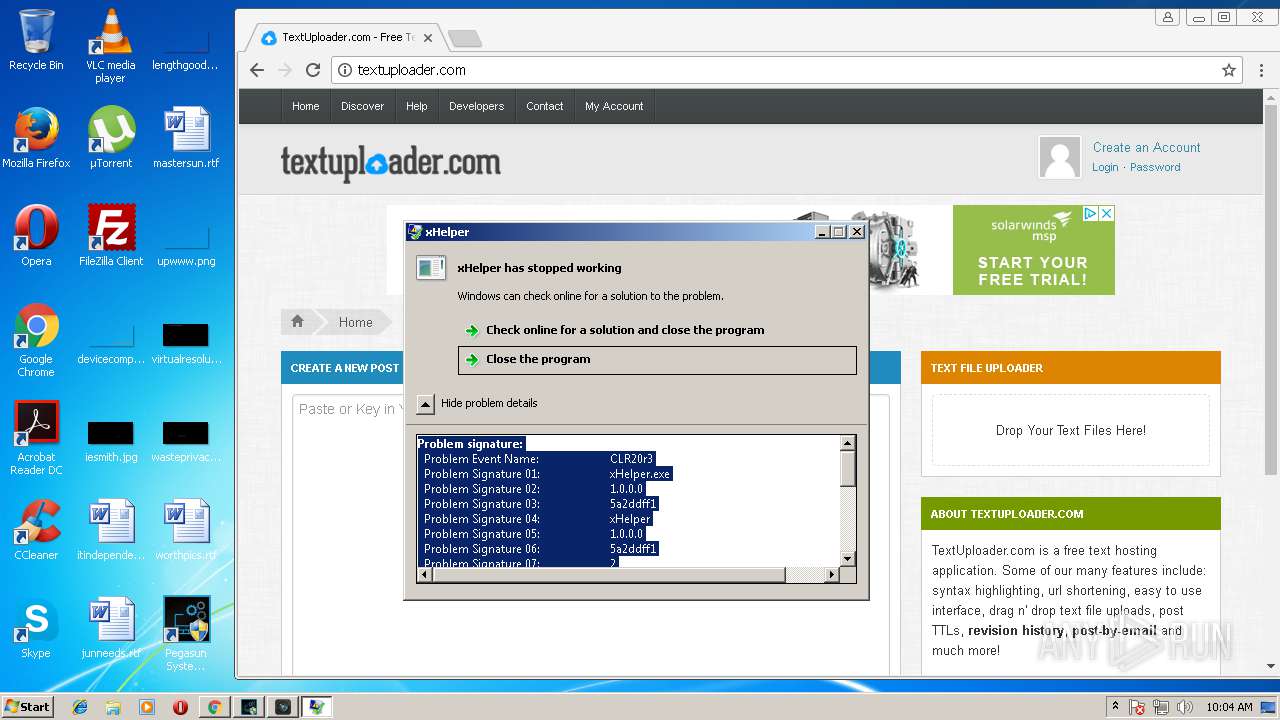Click the Windows Start button
The width and height of the screenshot is (1280, 720).
(x=28, y=707)
